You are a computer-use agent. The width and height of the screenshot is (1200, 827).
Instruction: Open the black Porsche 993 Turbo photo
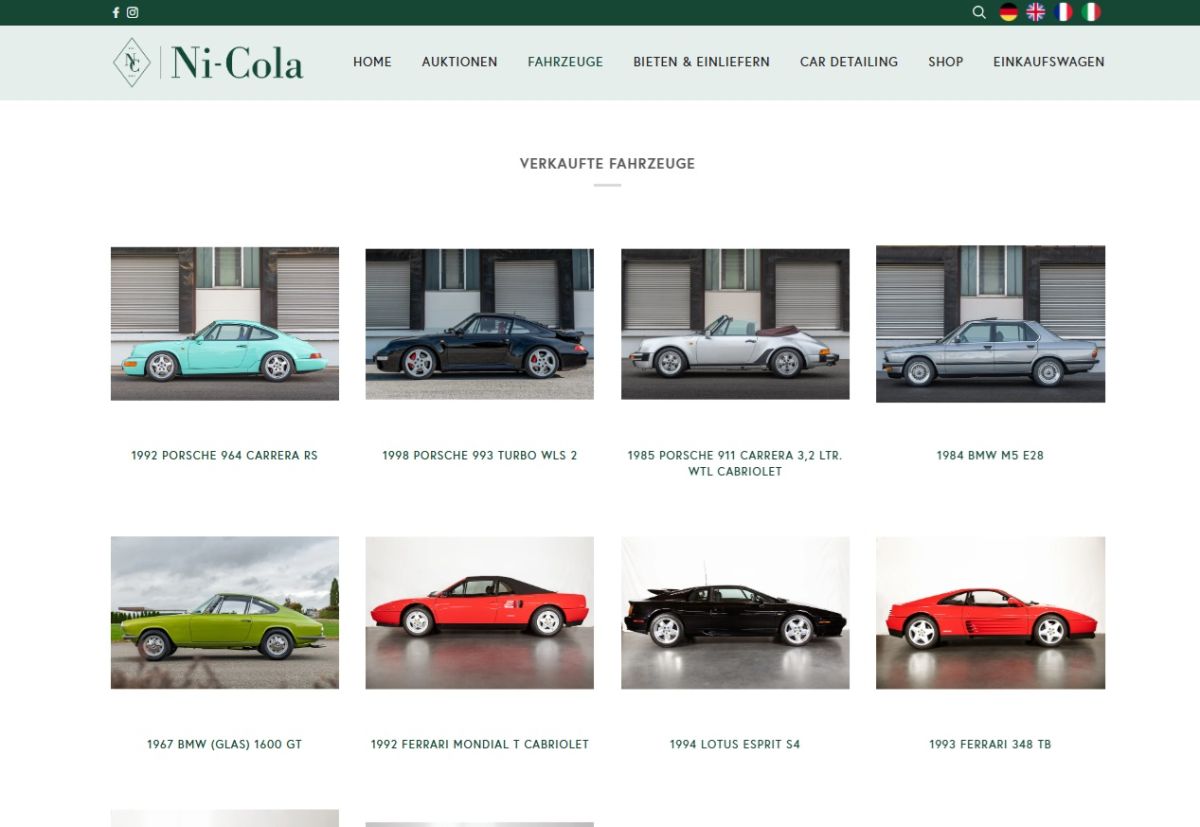click(x=480, y=324)
